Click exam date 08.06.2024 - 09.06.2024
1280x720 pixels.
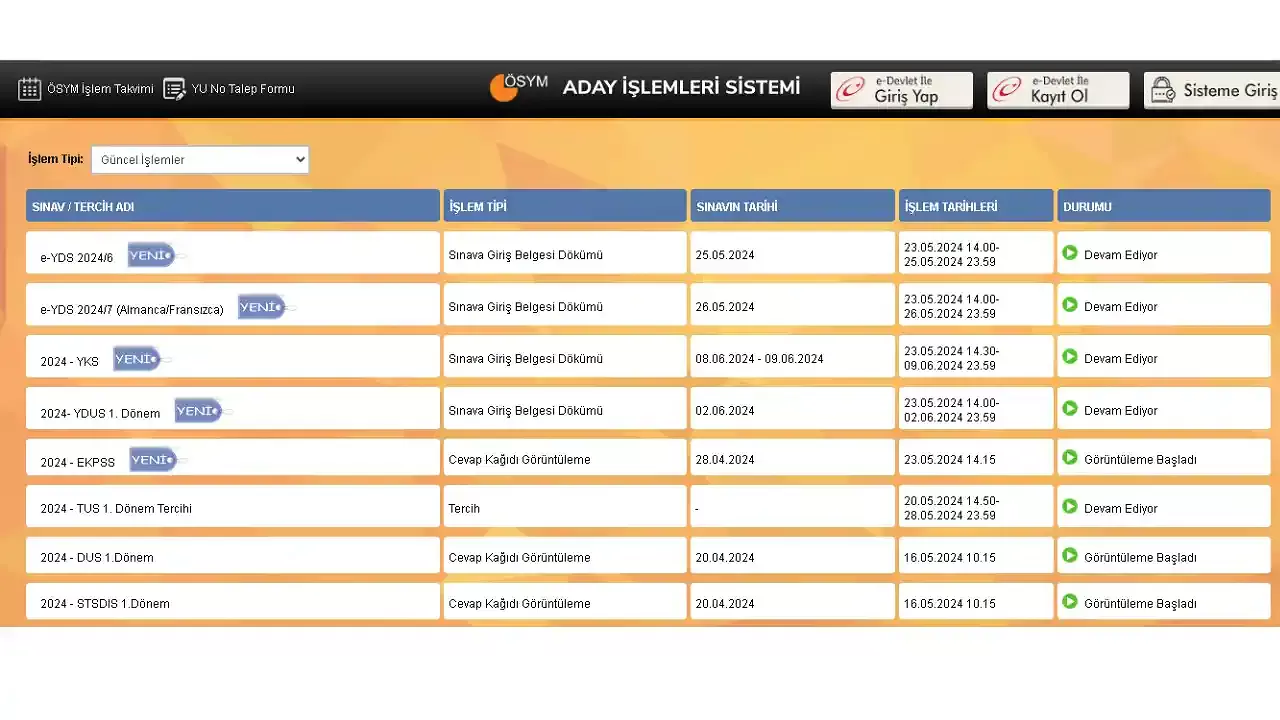tap(760, 359)
